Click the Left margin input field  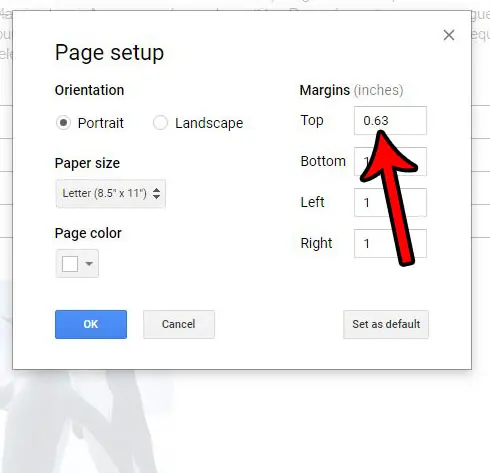[x=390, y=202]
